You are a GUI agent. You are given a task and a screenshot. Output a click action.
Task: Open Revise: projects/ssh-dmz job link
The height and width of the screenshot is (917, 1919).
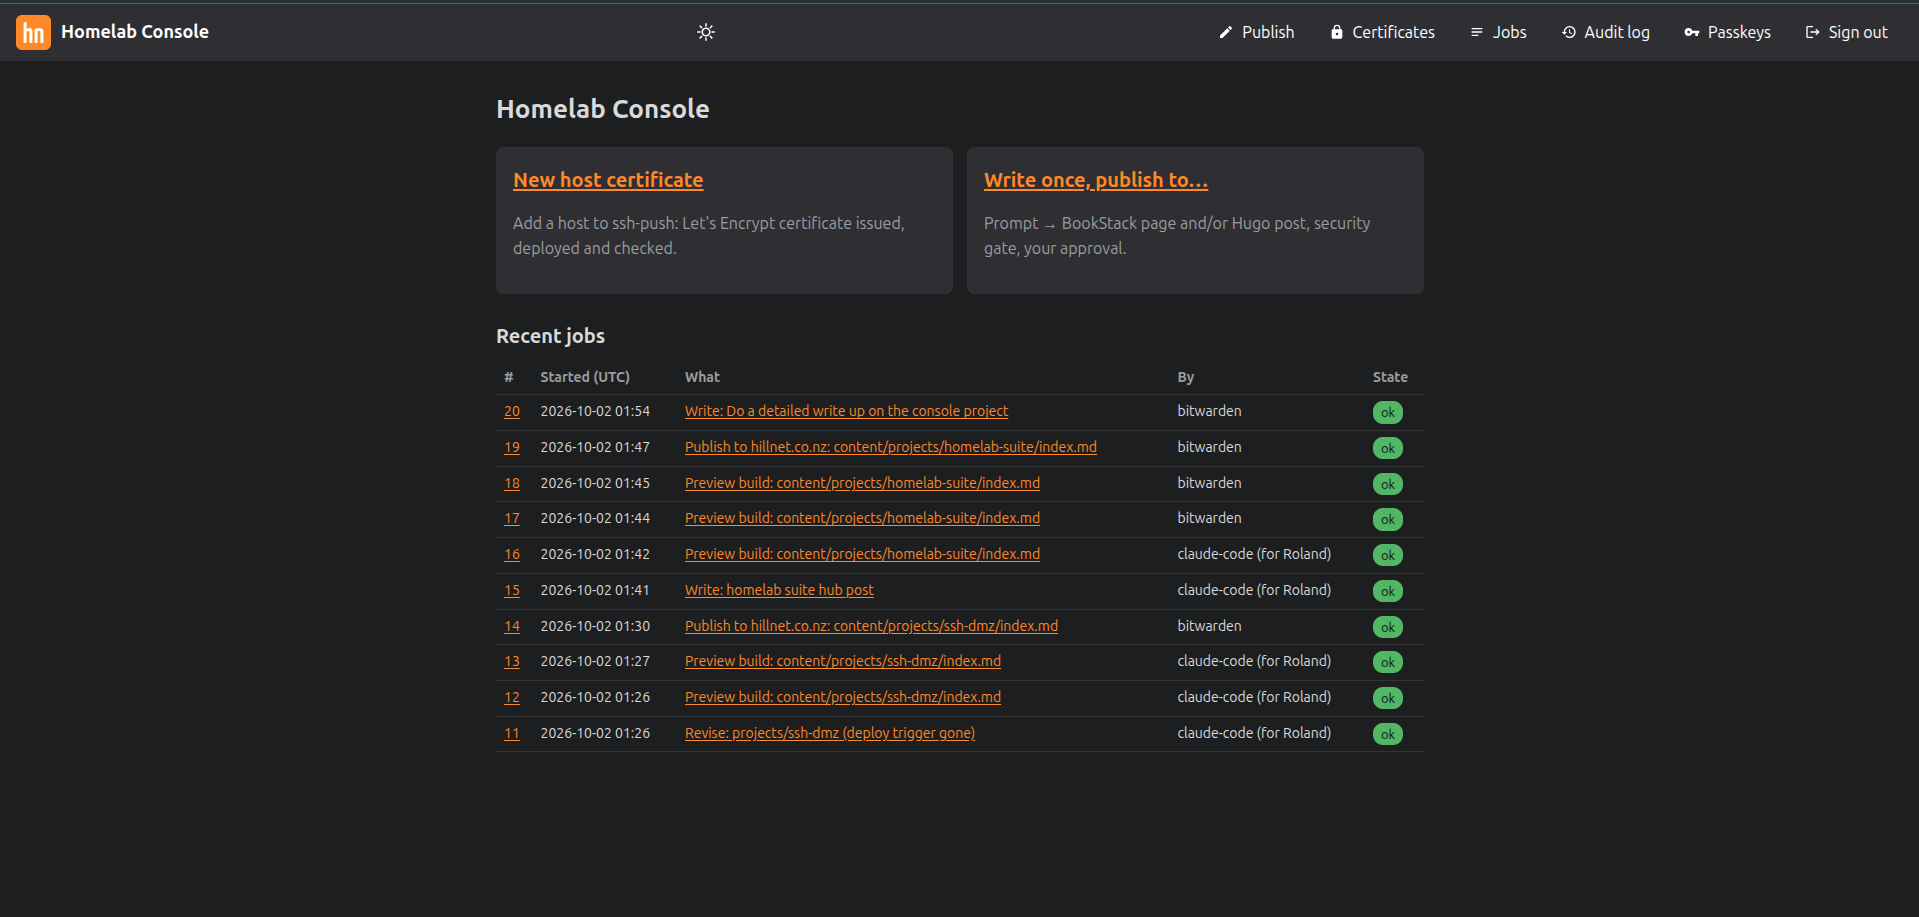pyautogui.click(x=830, y=733)
